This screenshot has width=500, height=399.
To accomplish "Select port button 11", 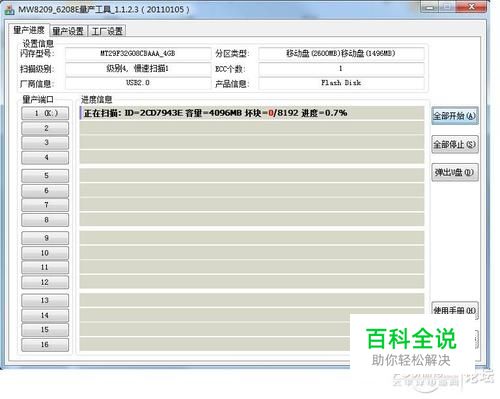I will (x=45, y=267).
